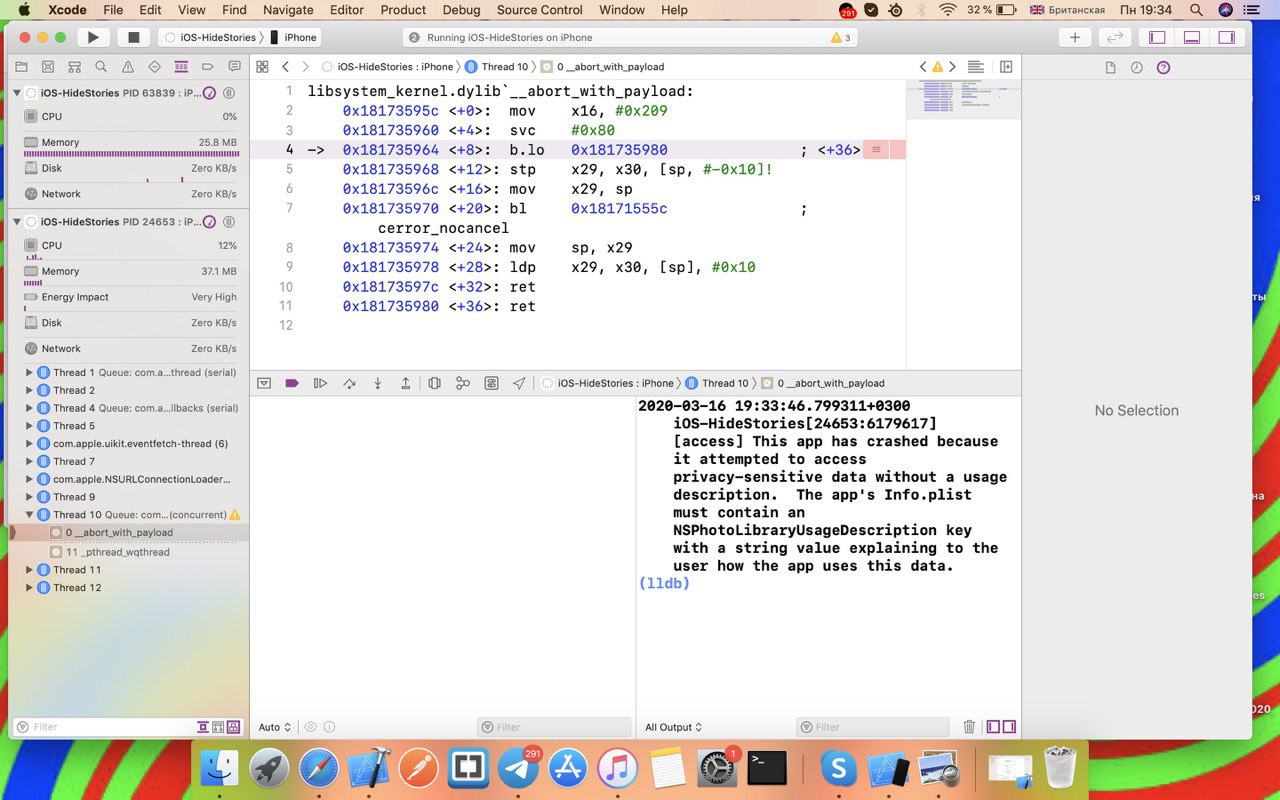Open the Report navigator
The width and height of the screenshot is (1280, 800).
click(234, 67)
